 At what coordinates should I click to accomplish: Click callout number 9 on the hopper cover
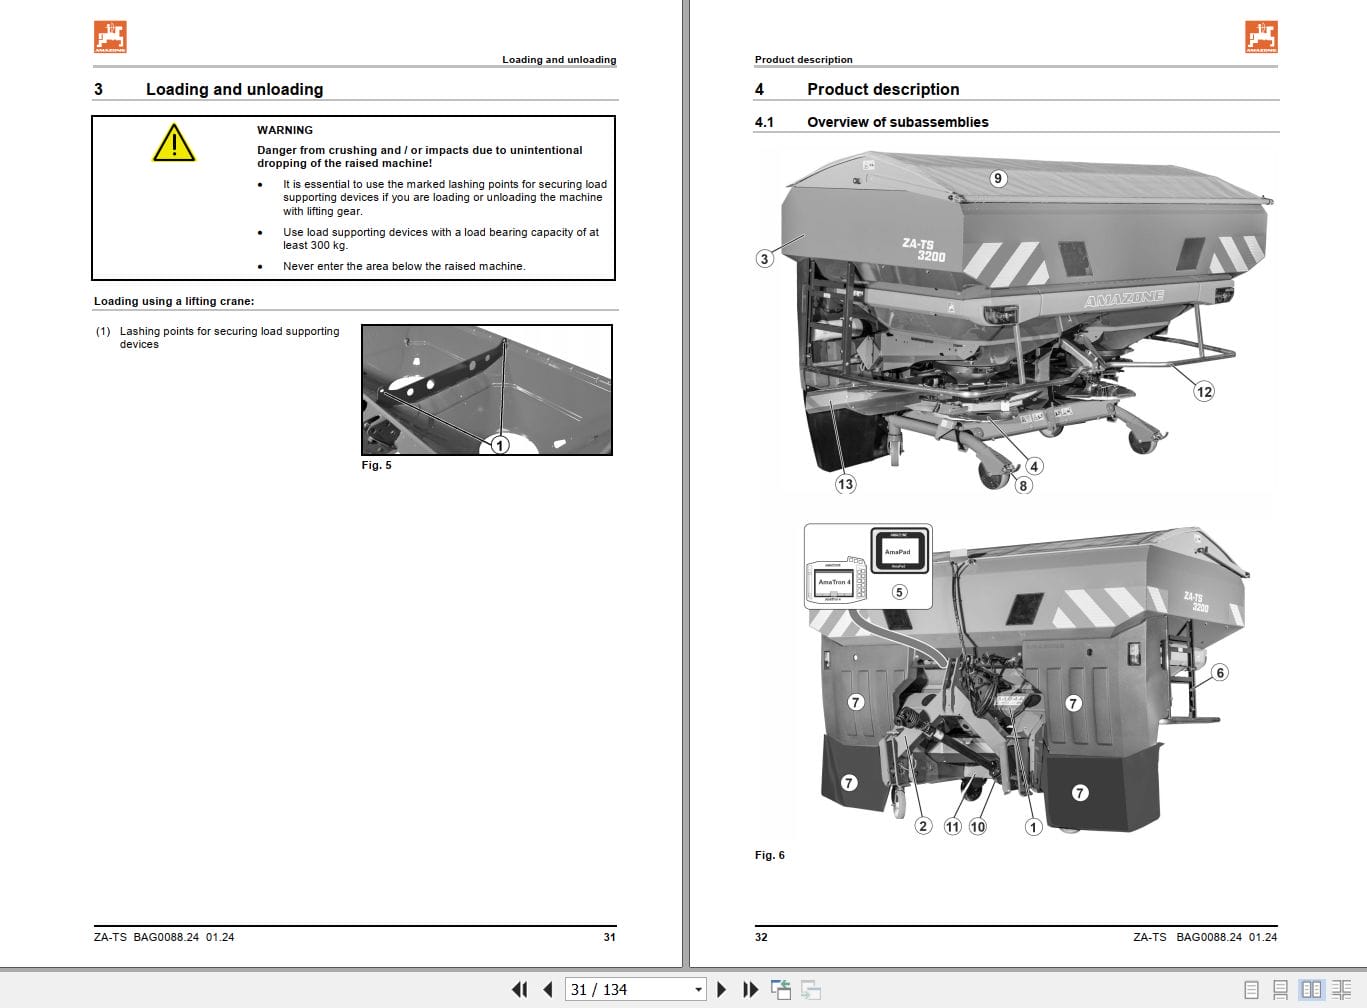(997, 179)
